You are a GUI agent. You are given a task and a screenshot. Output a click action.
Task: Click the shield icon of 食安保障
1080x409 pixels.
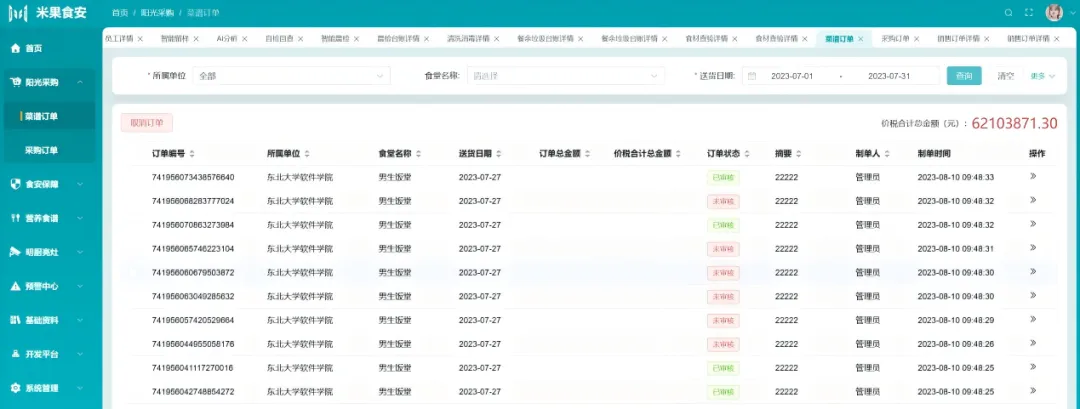coord(15,184)
